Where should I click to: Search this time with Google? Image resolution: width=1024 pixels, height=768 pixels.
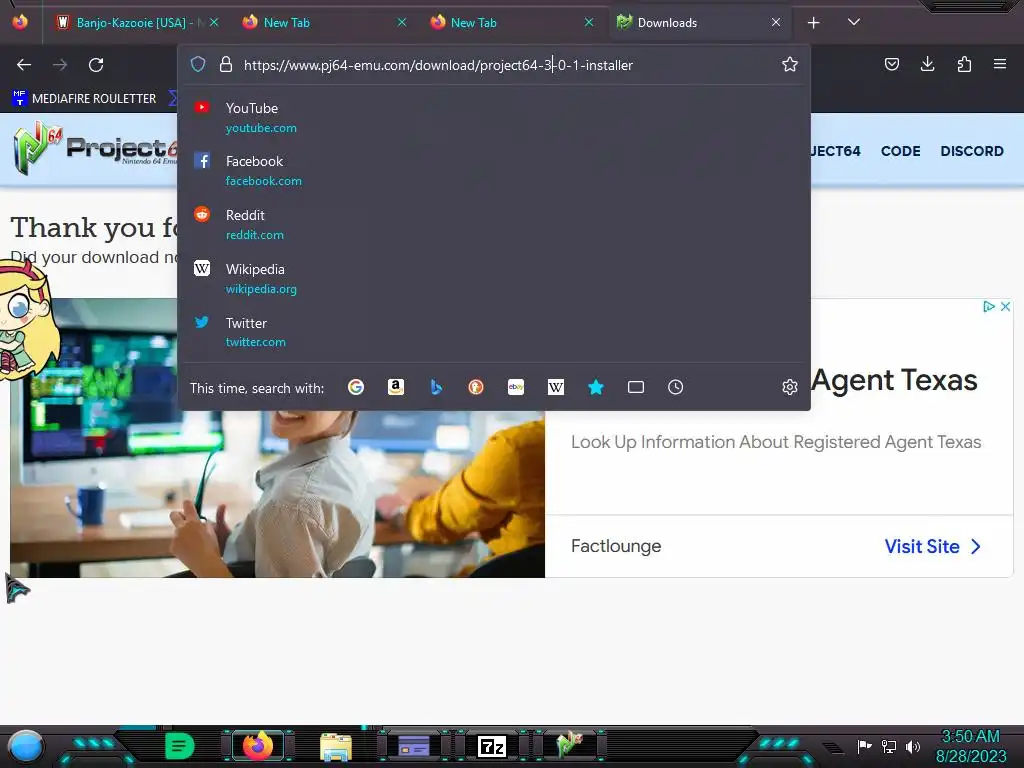(x=356, y=387)
